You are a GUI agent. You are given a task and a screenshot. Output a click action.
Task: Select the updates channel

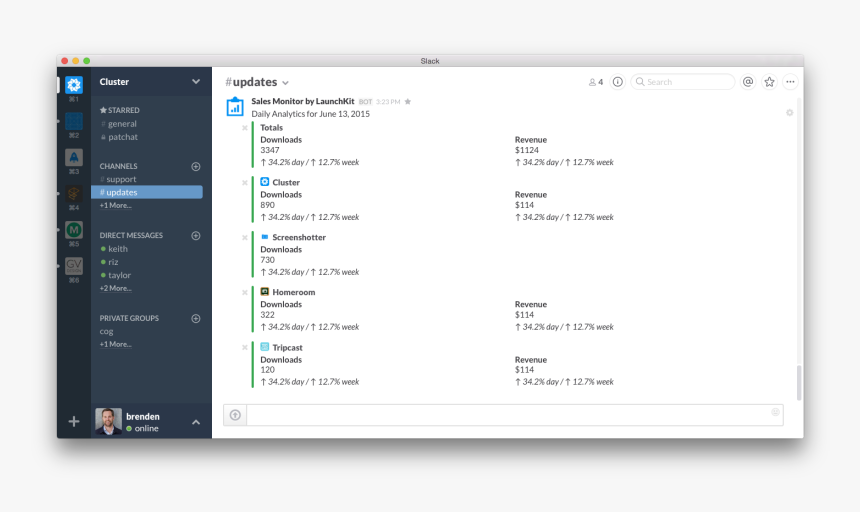(x=146, y=192)
